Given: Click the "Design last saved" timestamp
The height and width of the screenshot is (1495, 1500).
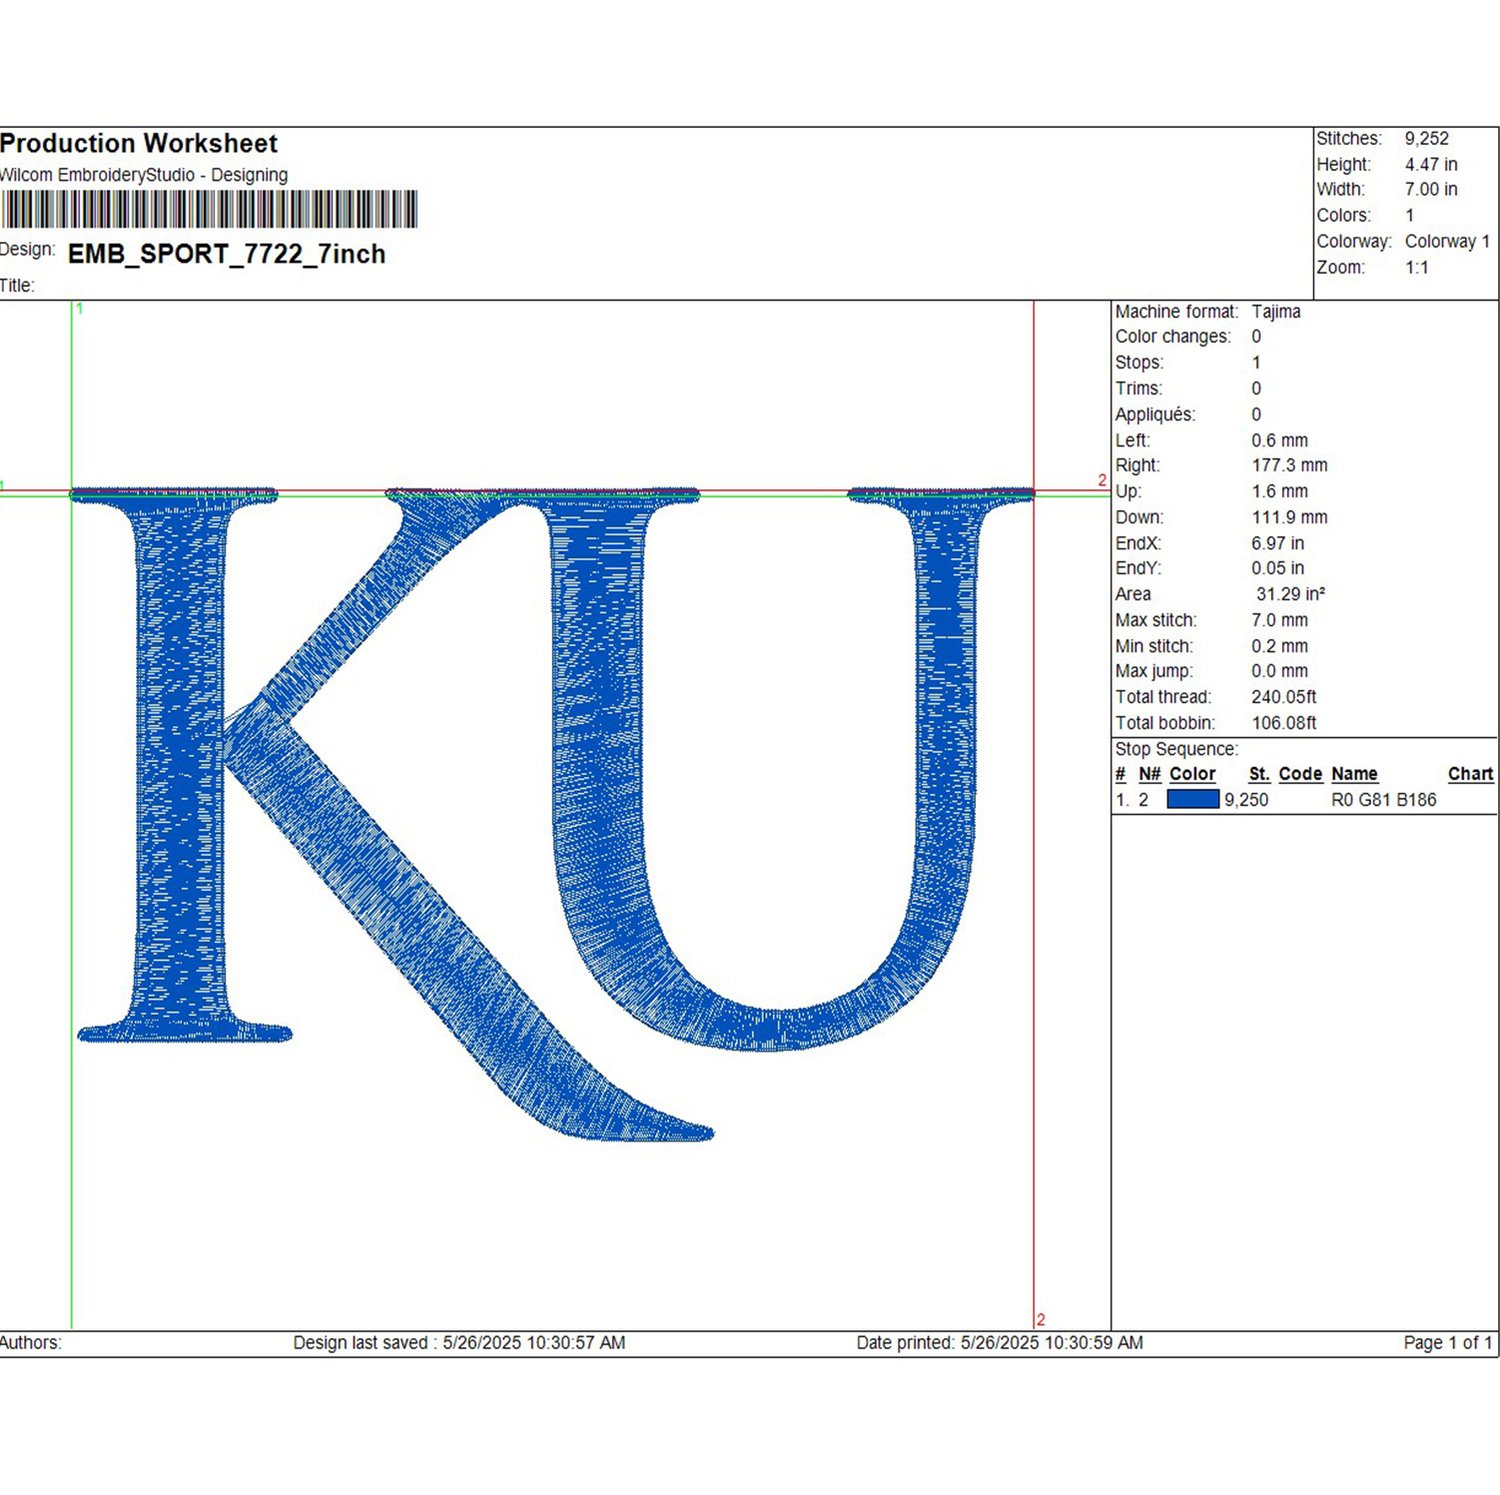Looking at the screenshot, I should tap(459, 1343).
